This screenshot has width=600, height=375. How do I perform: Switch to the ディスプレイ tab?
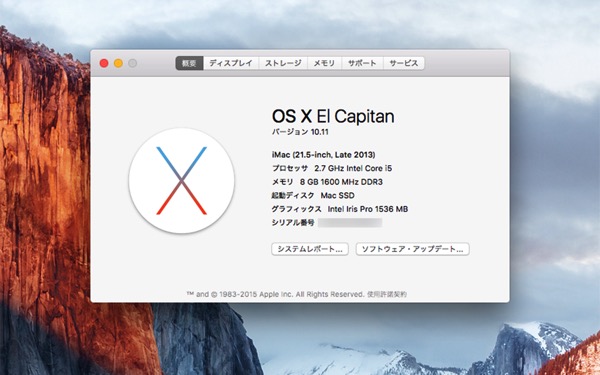[231, 63]
